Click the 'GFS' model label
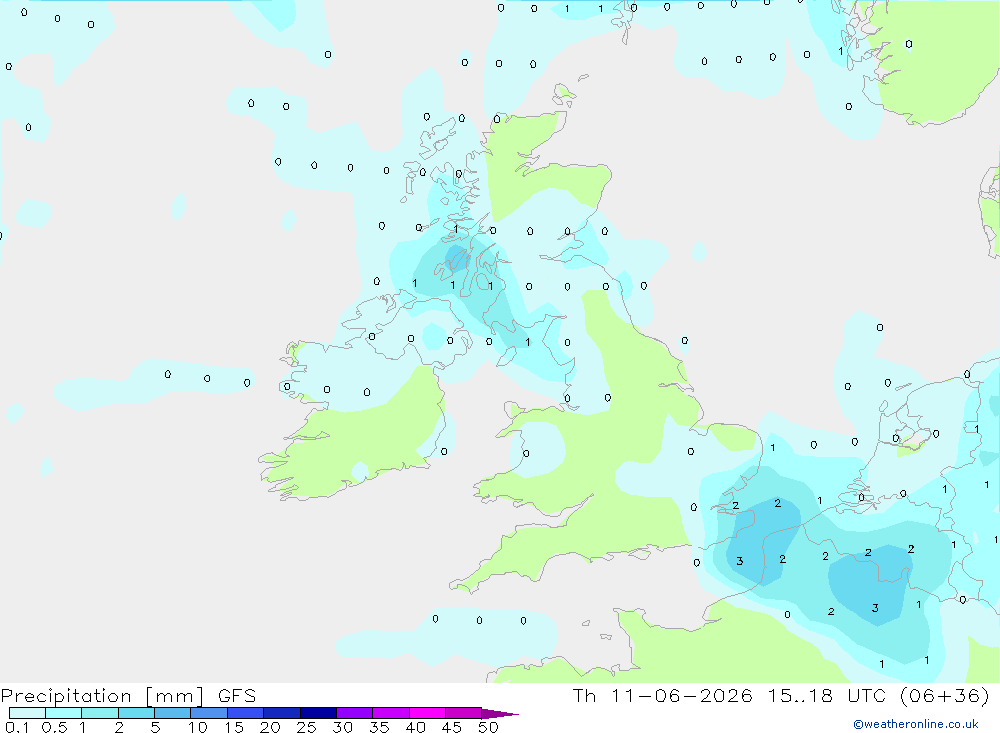Viewport: 1000px width, 733px height. pos(237,695)
